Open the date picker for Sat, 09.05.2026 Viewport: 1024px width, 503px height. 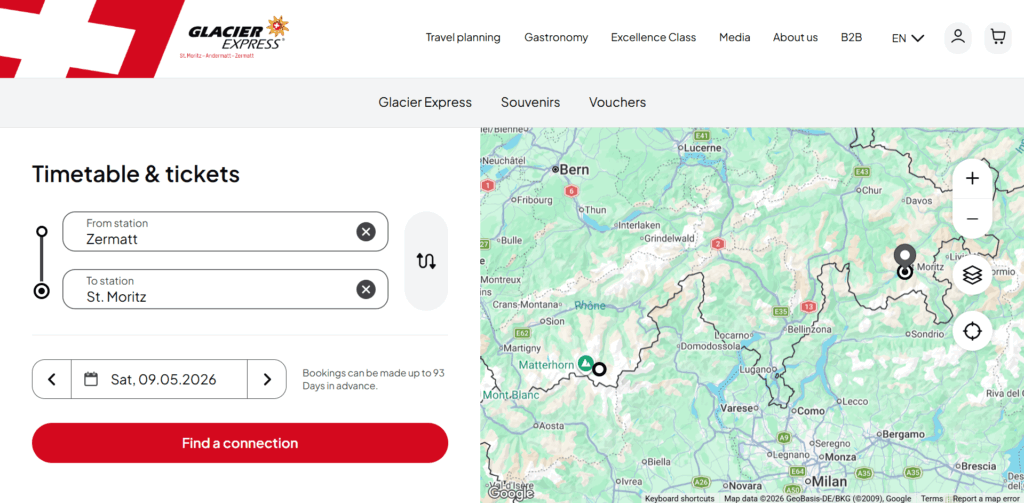160,379
